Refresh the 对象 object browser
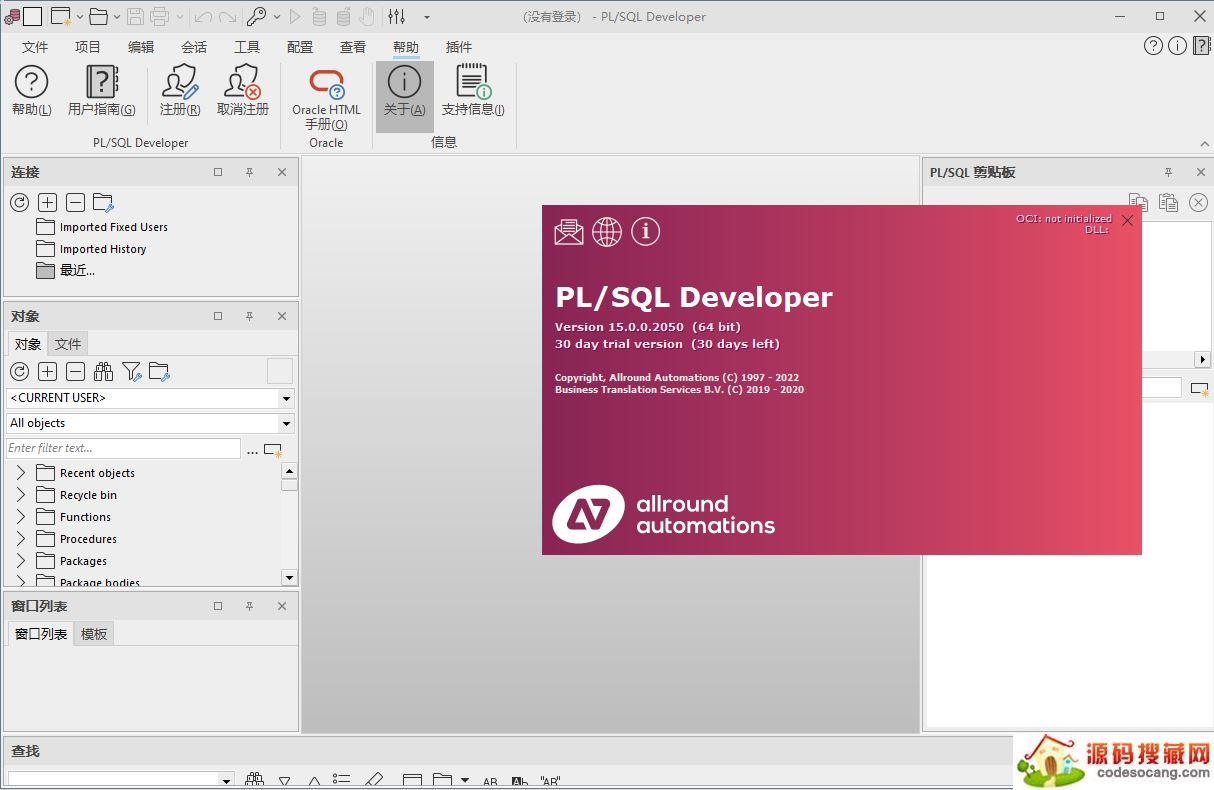The width and height of the screenshot is (1214, 790). (x=19, y=372)
